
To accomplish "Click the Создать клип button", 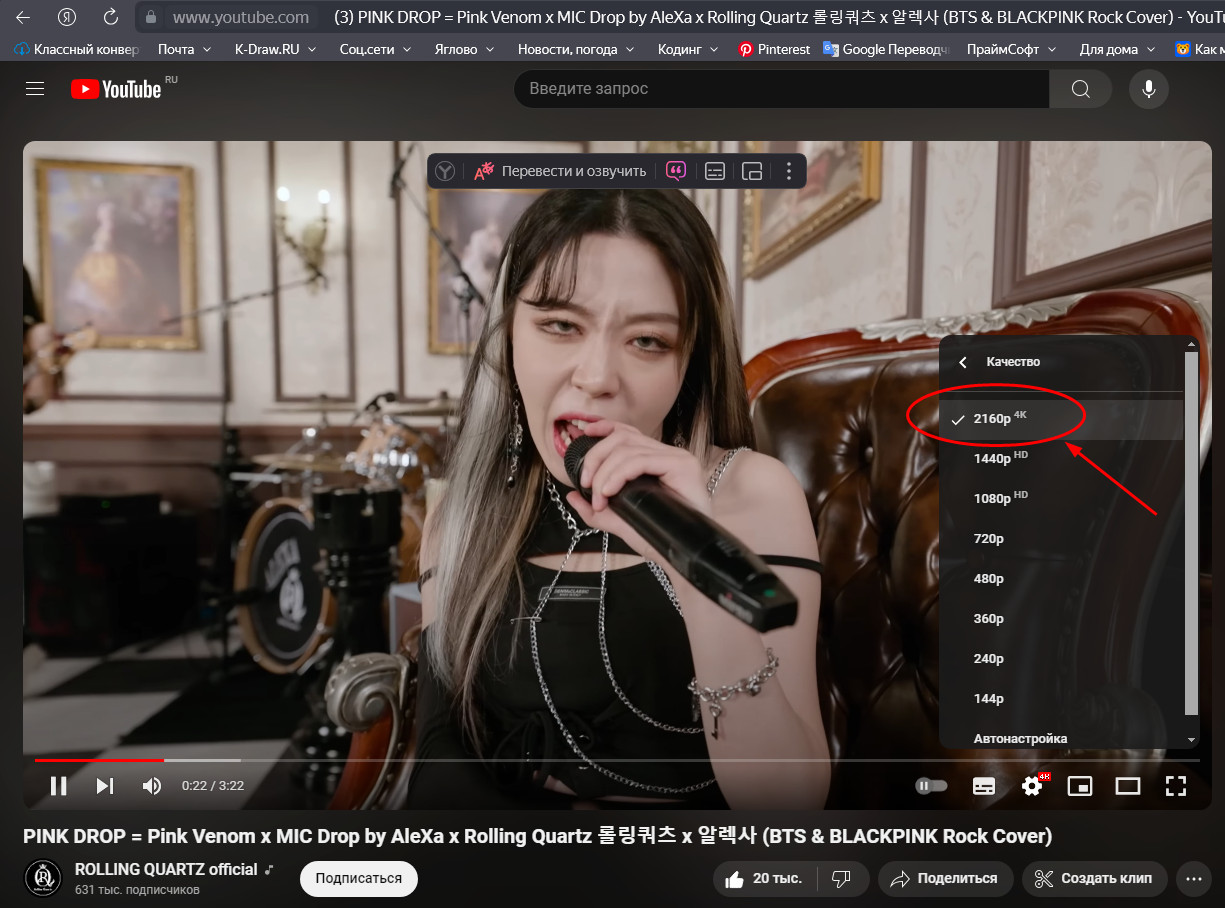I will [x=1094, y=879].
